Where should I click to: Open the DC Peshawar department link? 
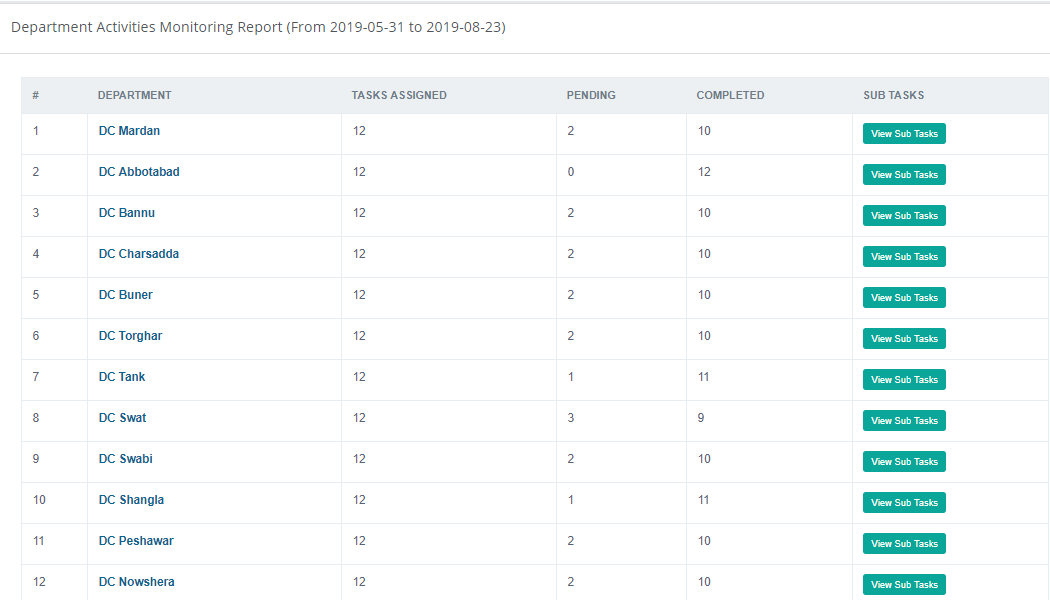[136, 541]
